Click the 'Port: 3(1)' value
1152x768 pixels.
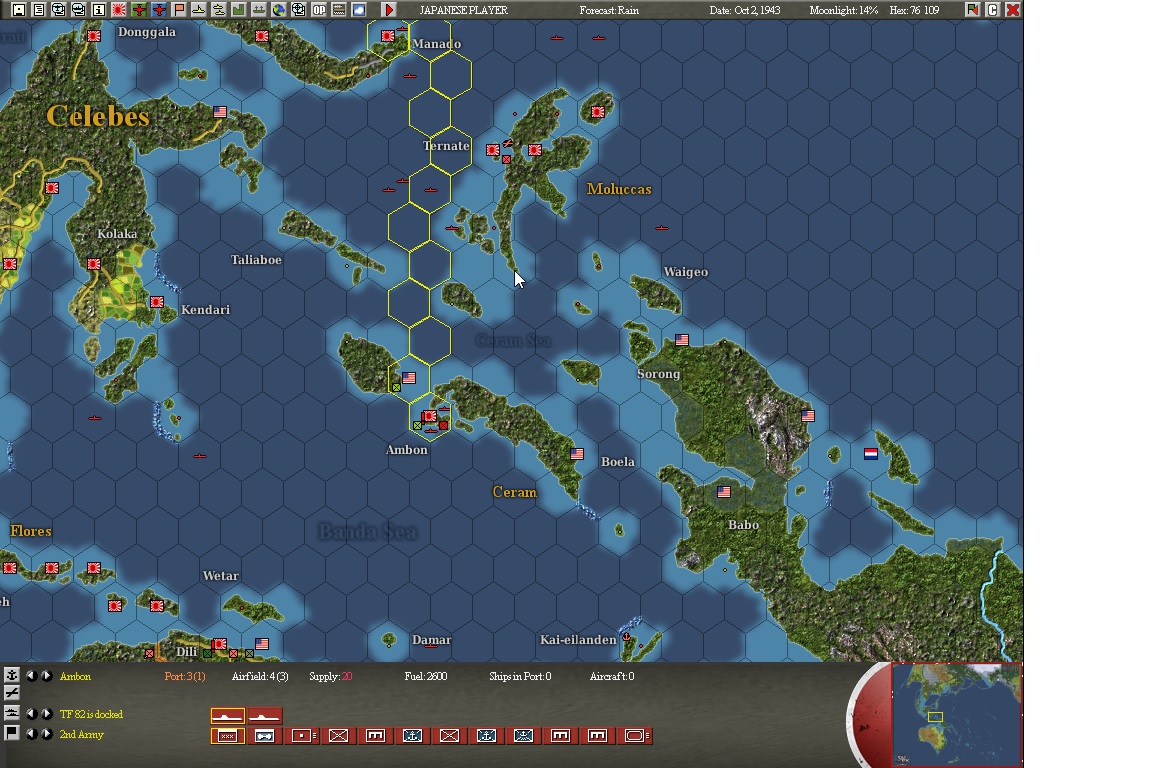pyautogui.click(x=184, y=676)
